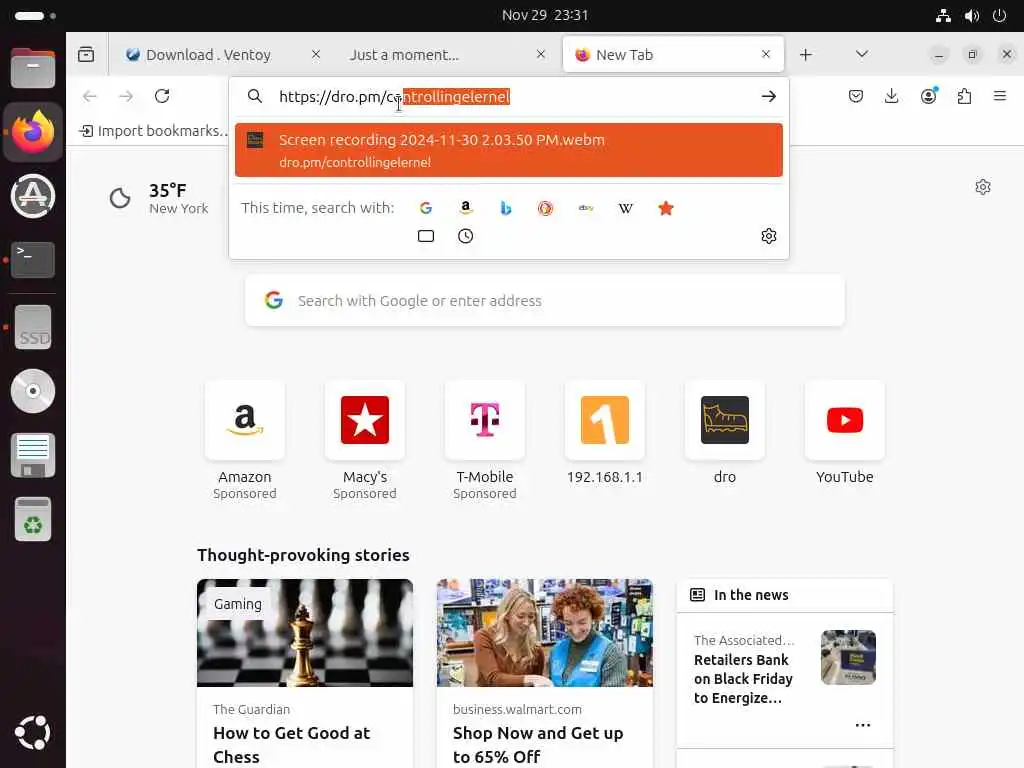Click Import bookmarks in bookmarks toolbar
1024x768 pixels.
[x=154, y=131]
